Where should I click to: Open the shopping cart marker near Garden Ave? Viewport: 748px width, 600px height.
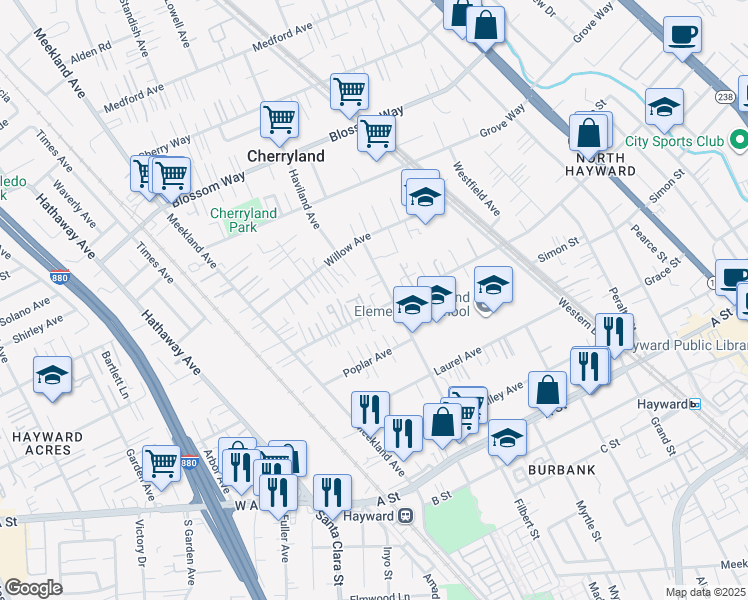coord(161,463)
